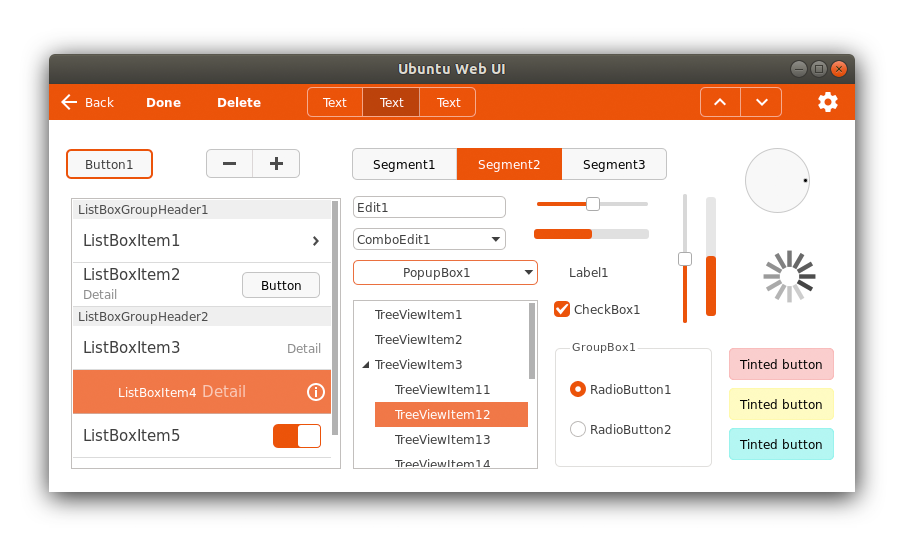The image size is (910, 551).
Task: Click the ComboEdit1 text area
Action: pos(422,239)
